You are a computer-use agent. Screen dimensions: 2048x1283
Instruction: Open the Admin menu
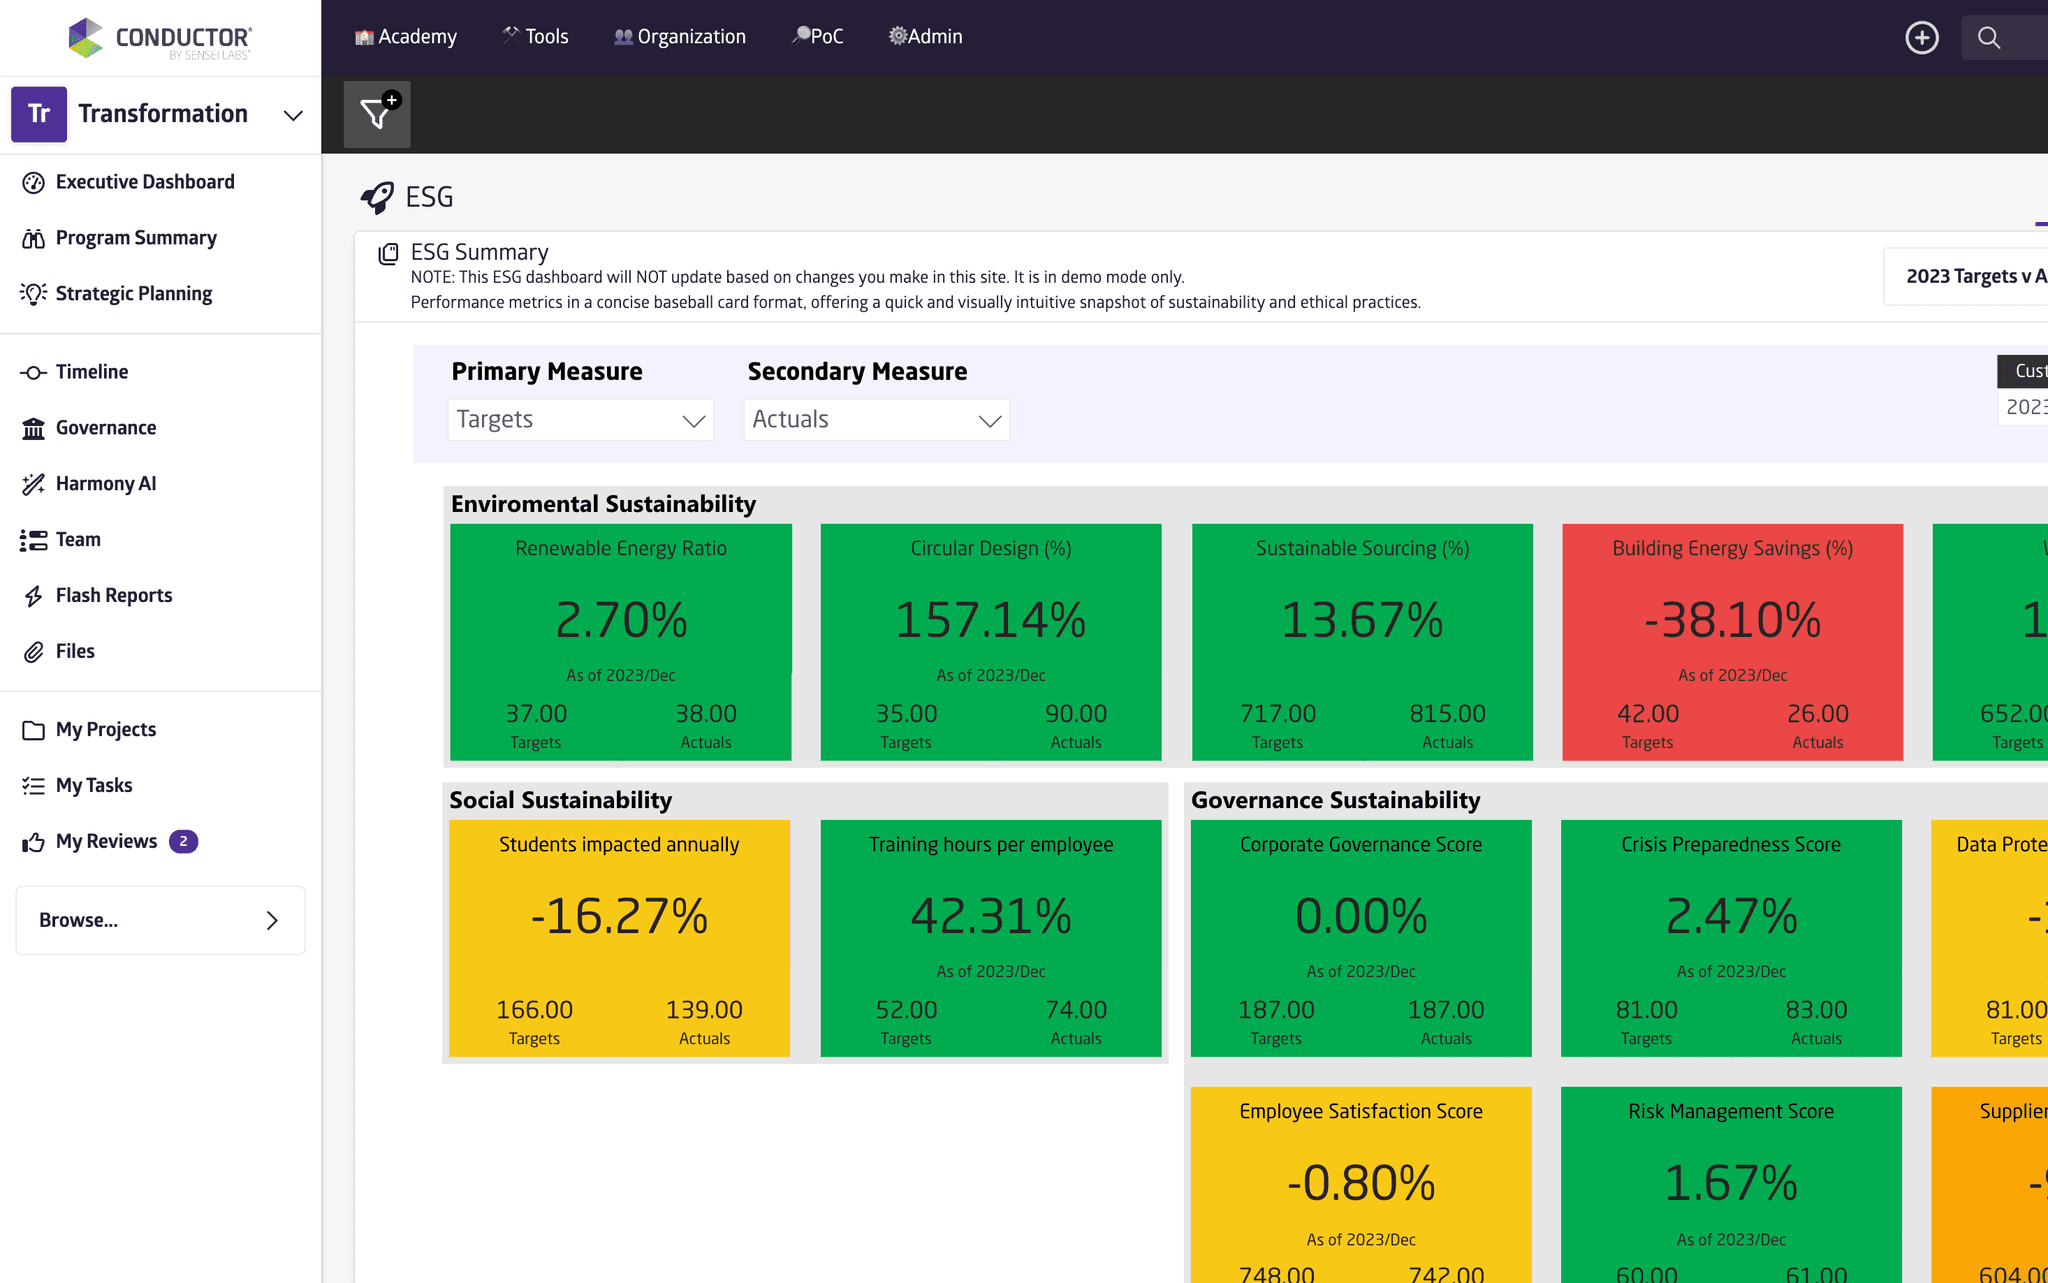pos(926,37)
